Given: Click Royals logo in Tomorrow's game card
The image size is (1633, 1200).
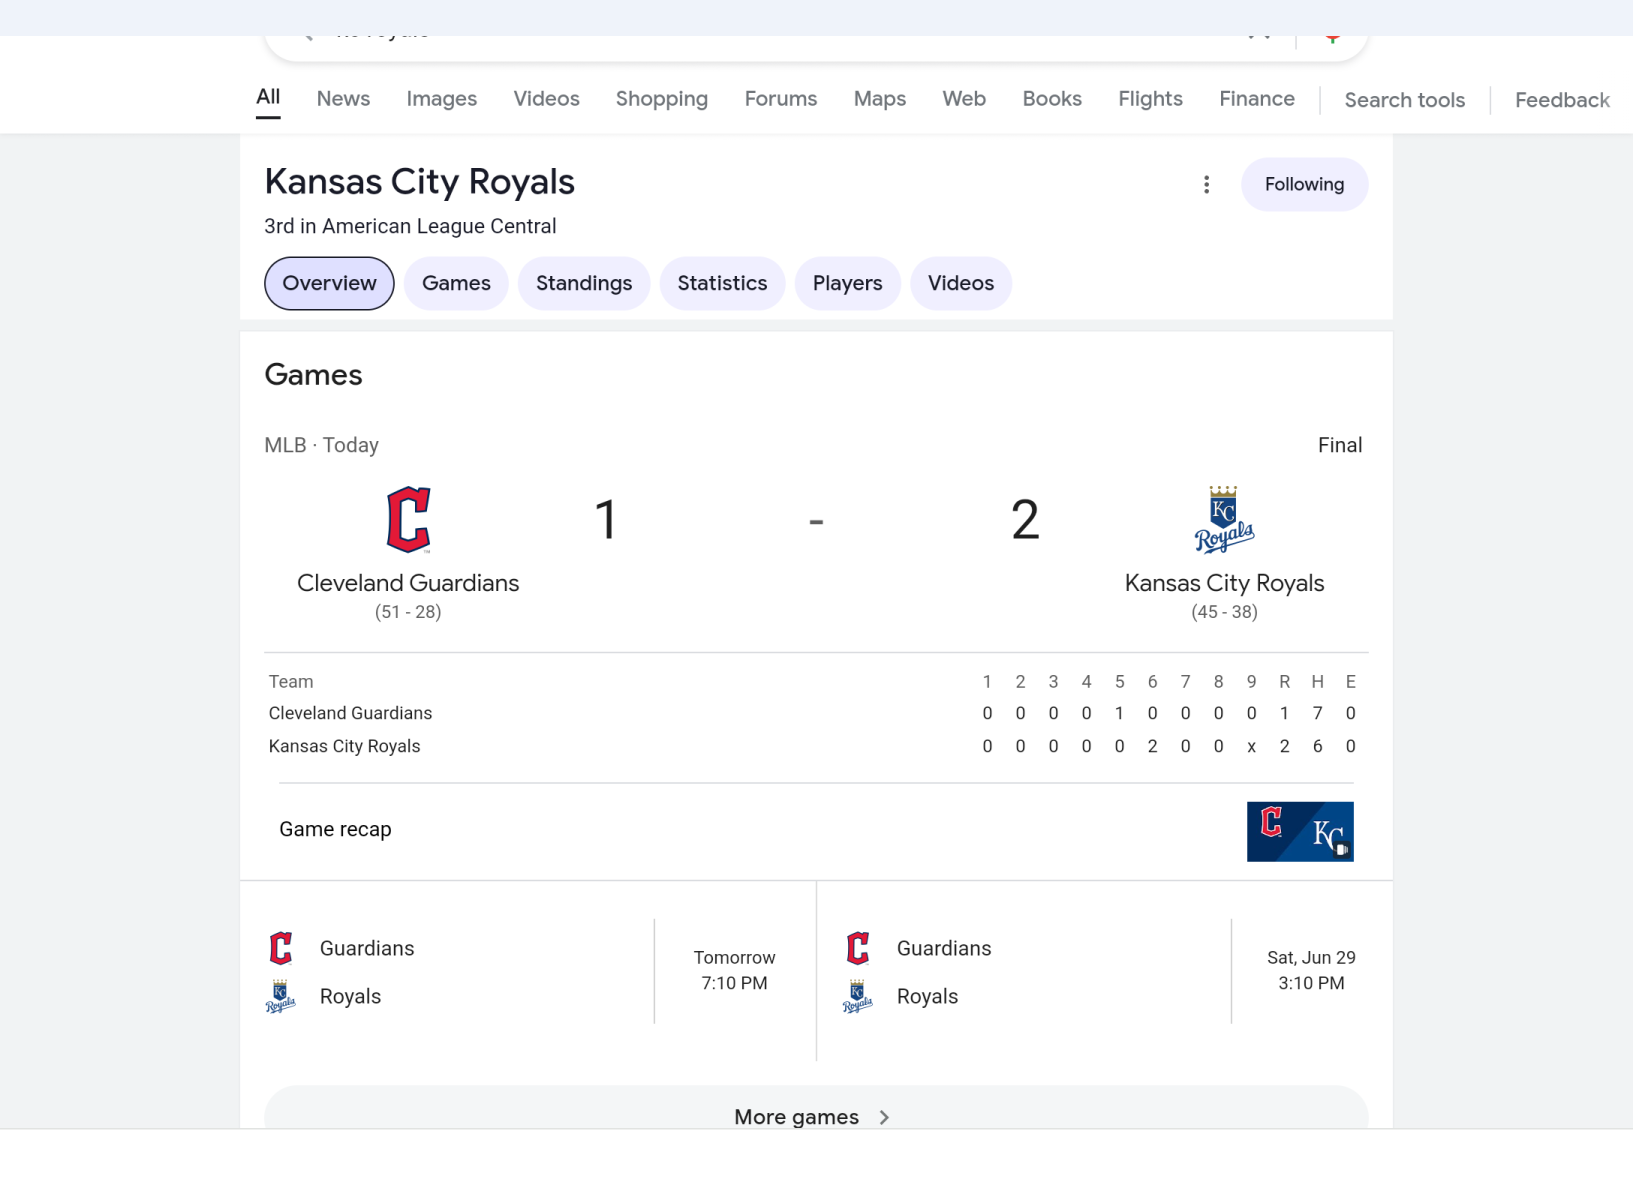Looking at the screenshot, I should [x=281, y=996].
